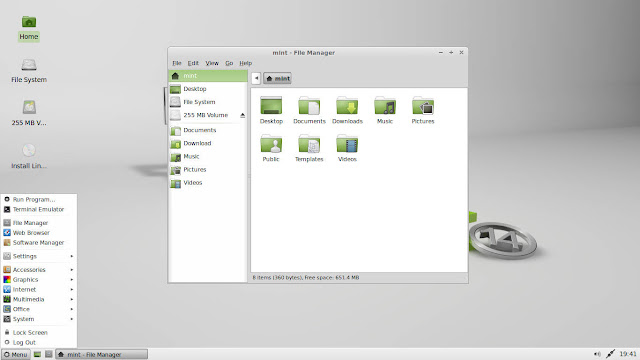Expand the Settings submenu

39,256
